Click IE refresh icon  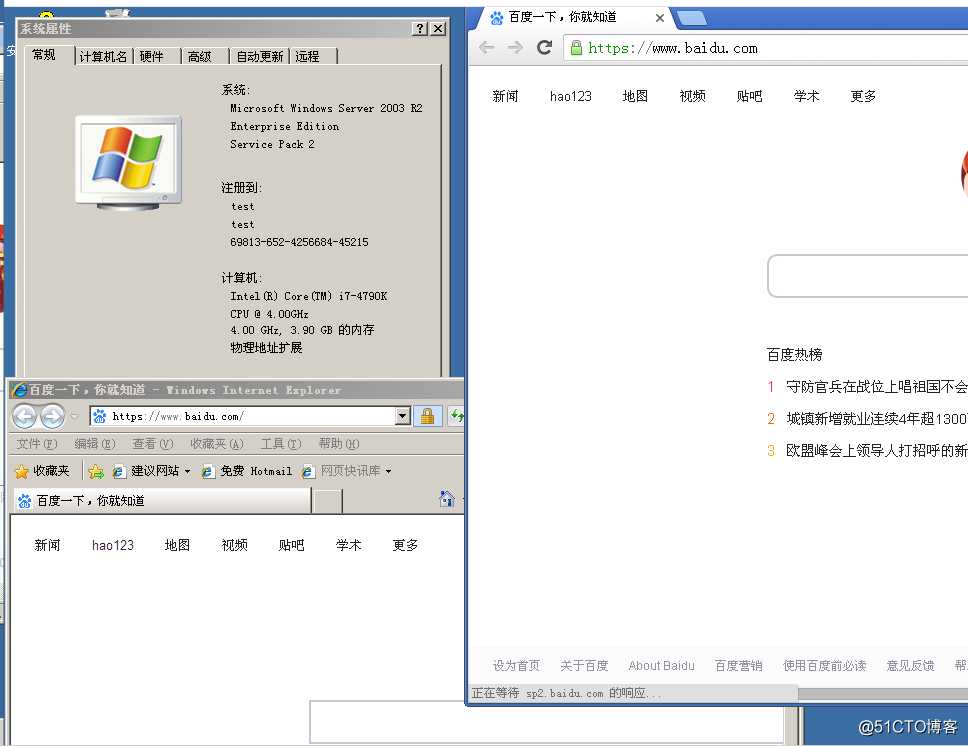(x=456, y=416)
